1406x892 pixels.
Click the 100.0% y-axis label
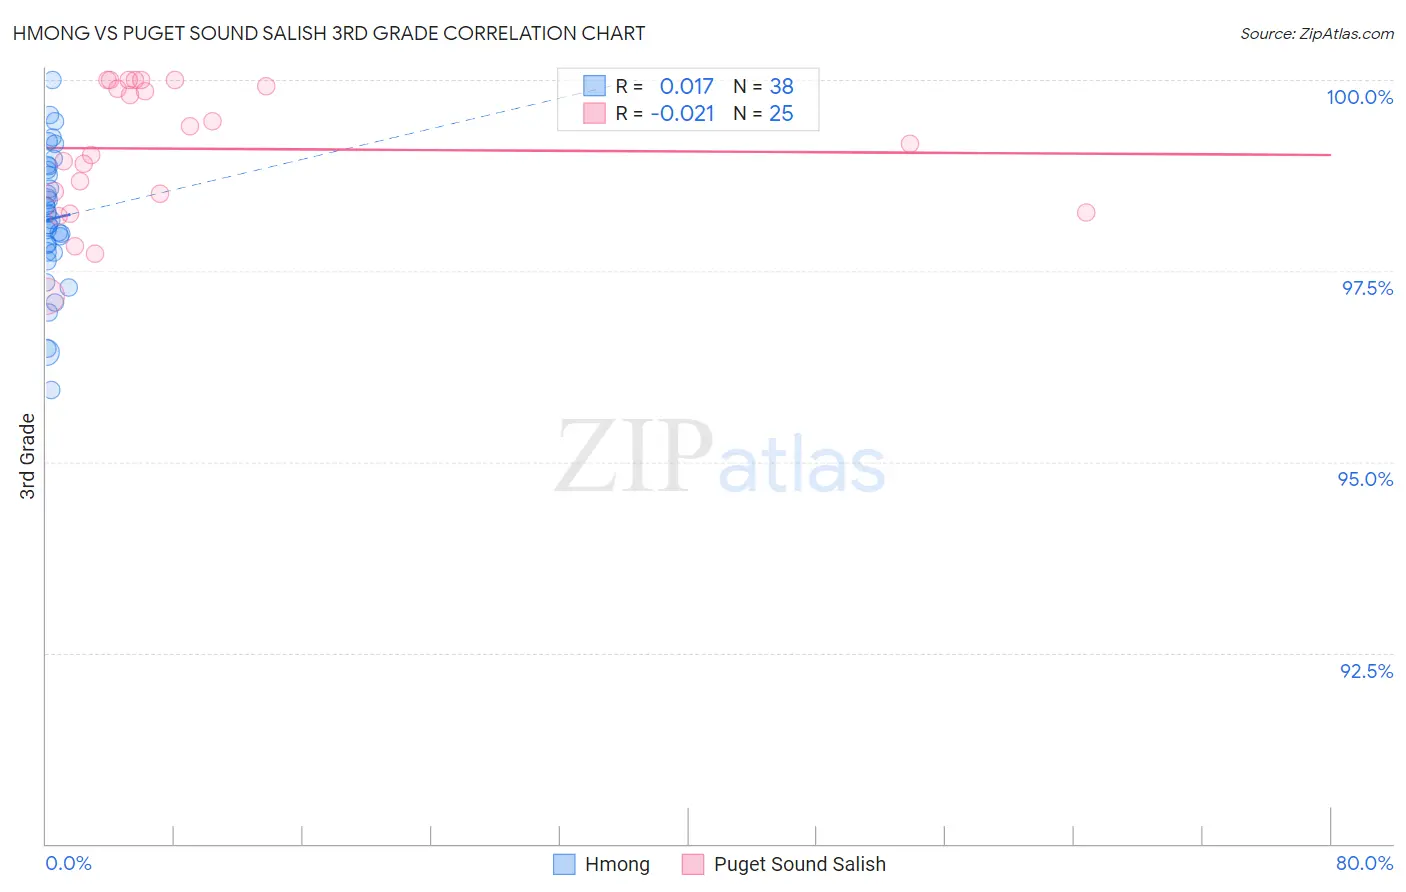click(x=1359, y=97)
